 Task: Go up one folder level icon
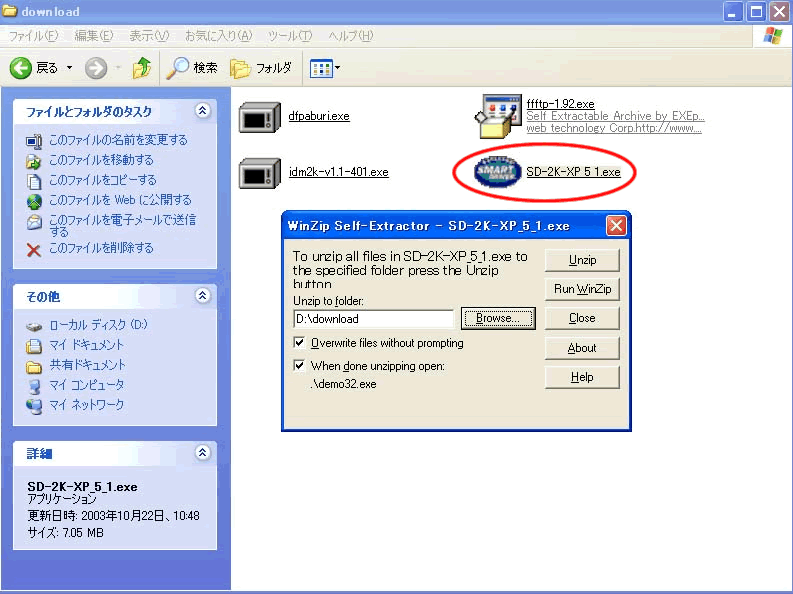(x=142, y=68)
